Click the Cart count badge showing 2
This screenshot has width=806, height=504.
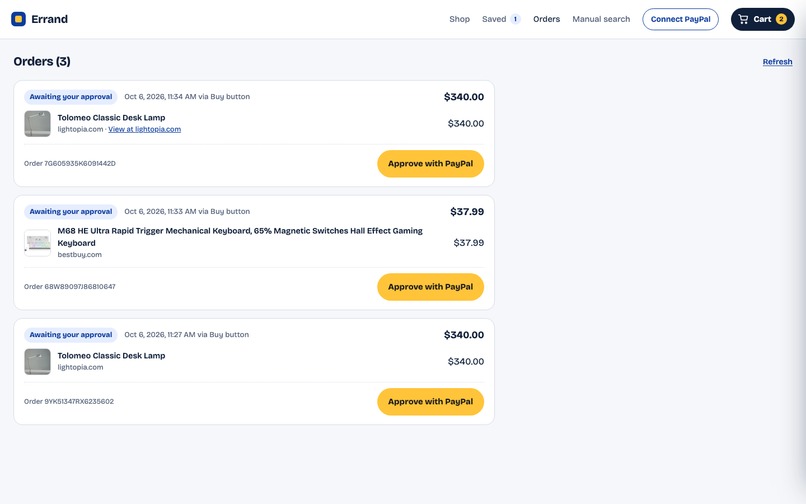pos(781,19)
